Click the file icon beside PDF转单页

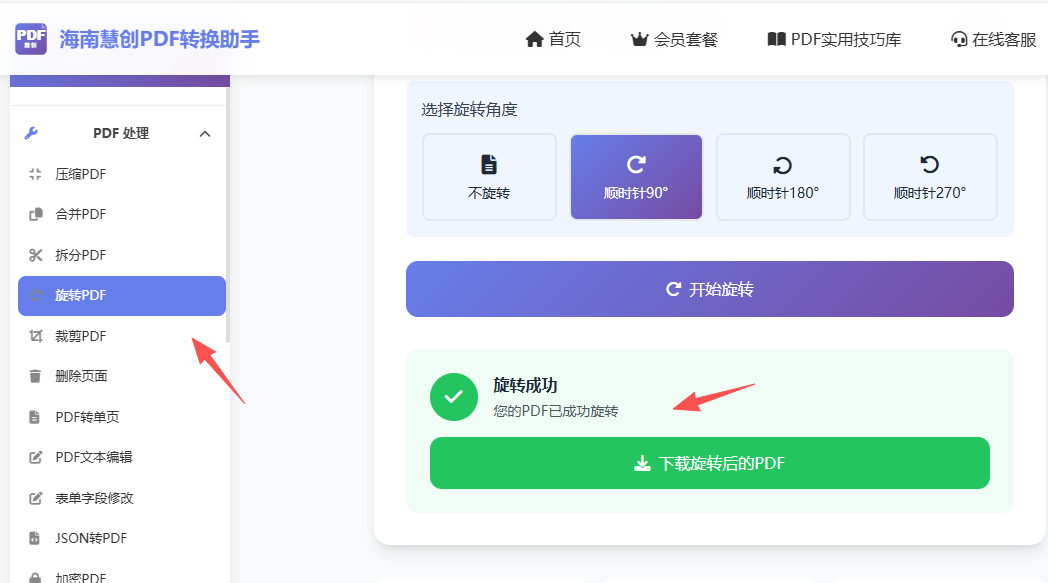coord(35,417)
